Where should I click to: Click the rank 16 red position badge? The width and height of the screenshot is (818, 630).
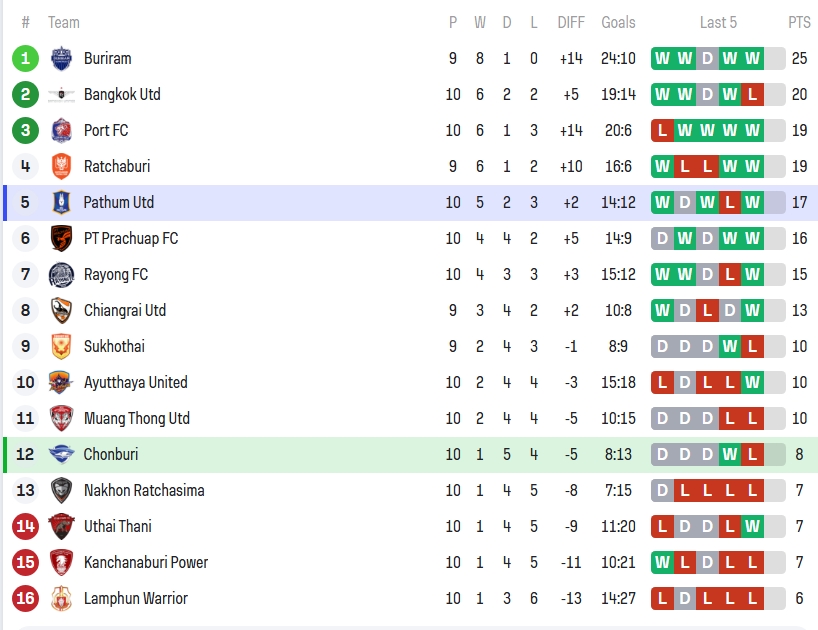coord(26,598)
